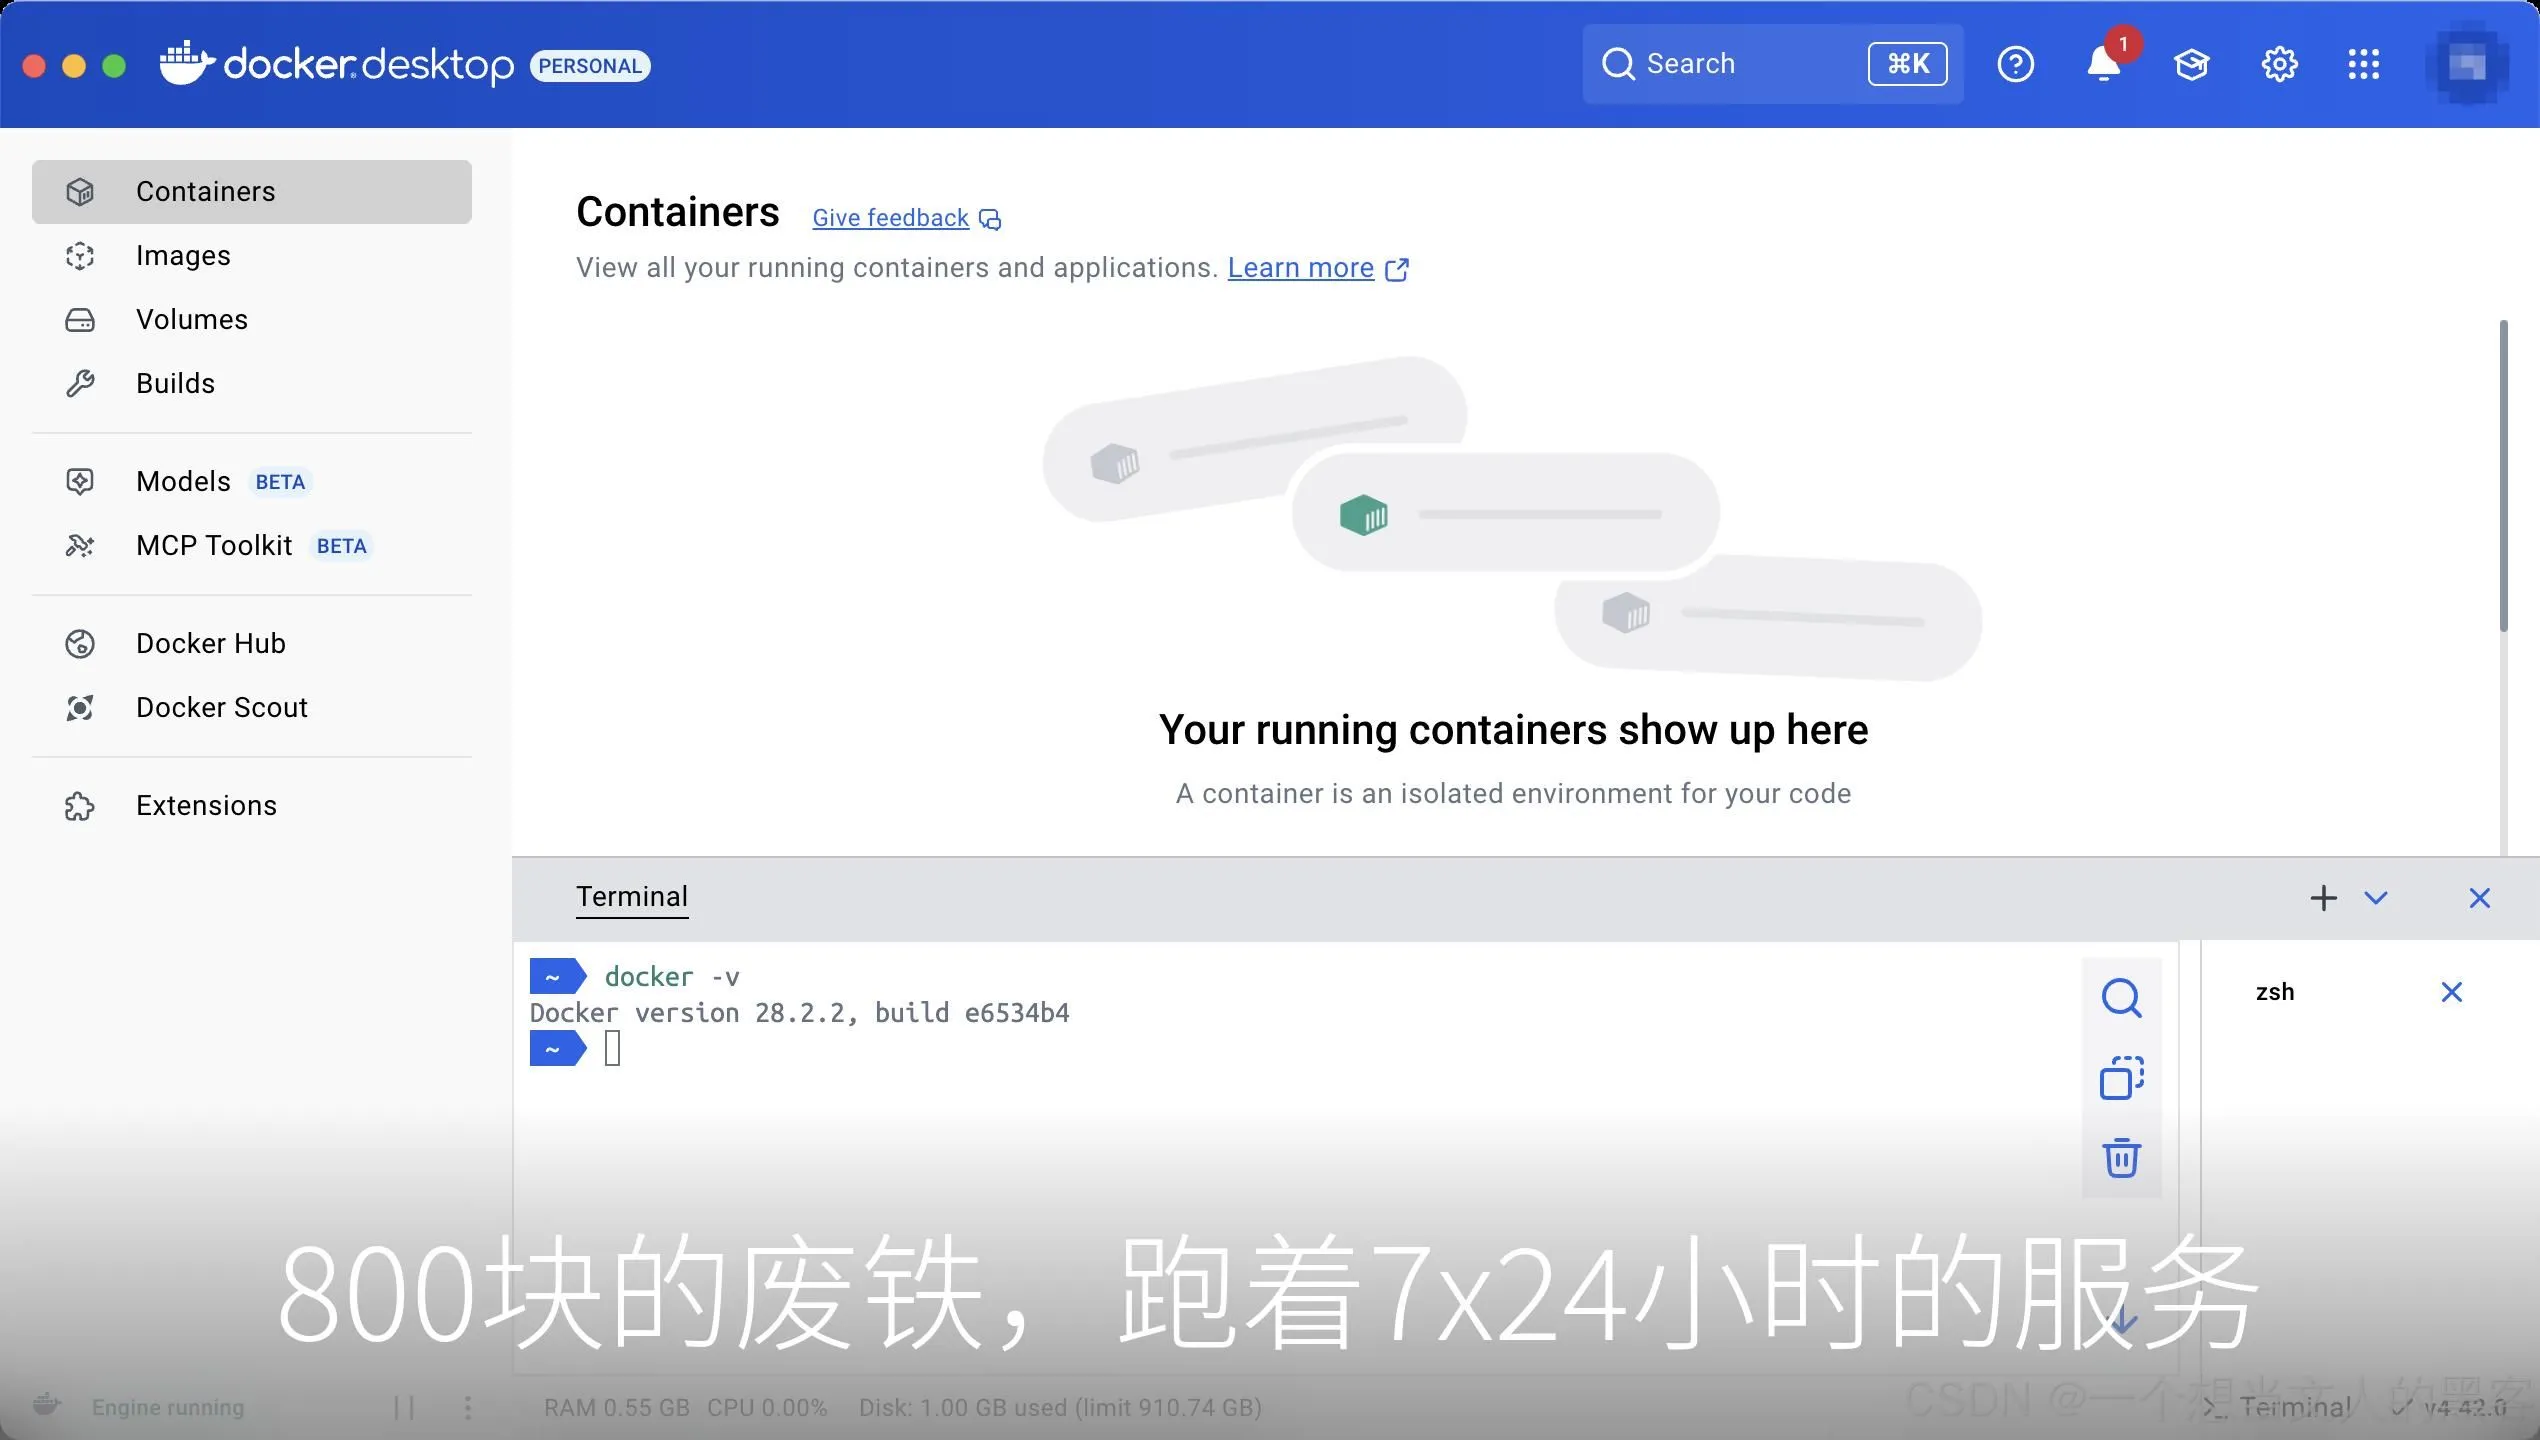Open the apps grid menu
2540x1440 pixels.
click(2364, 65)
